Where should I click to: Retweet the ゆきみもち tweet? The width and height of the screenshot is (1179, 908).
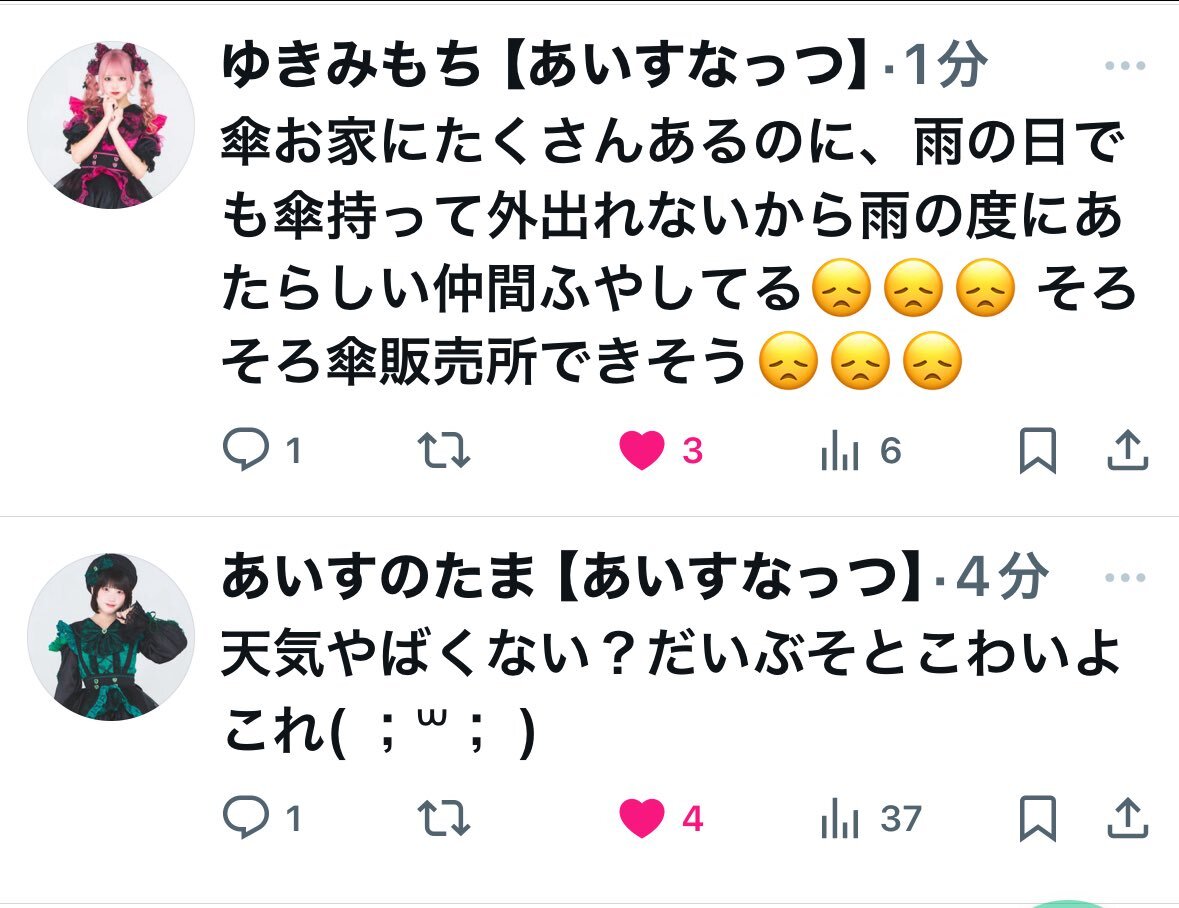tap(444, 450)
